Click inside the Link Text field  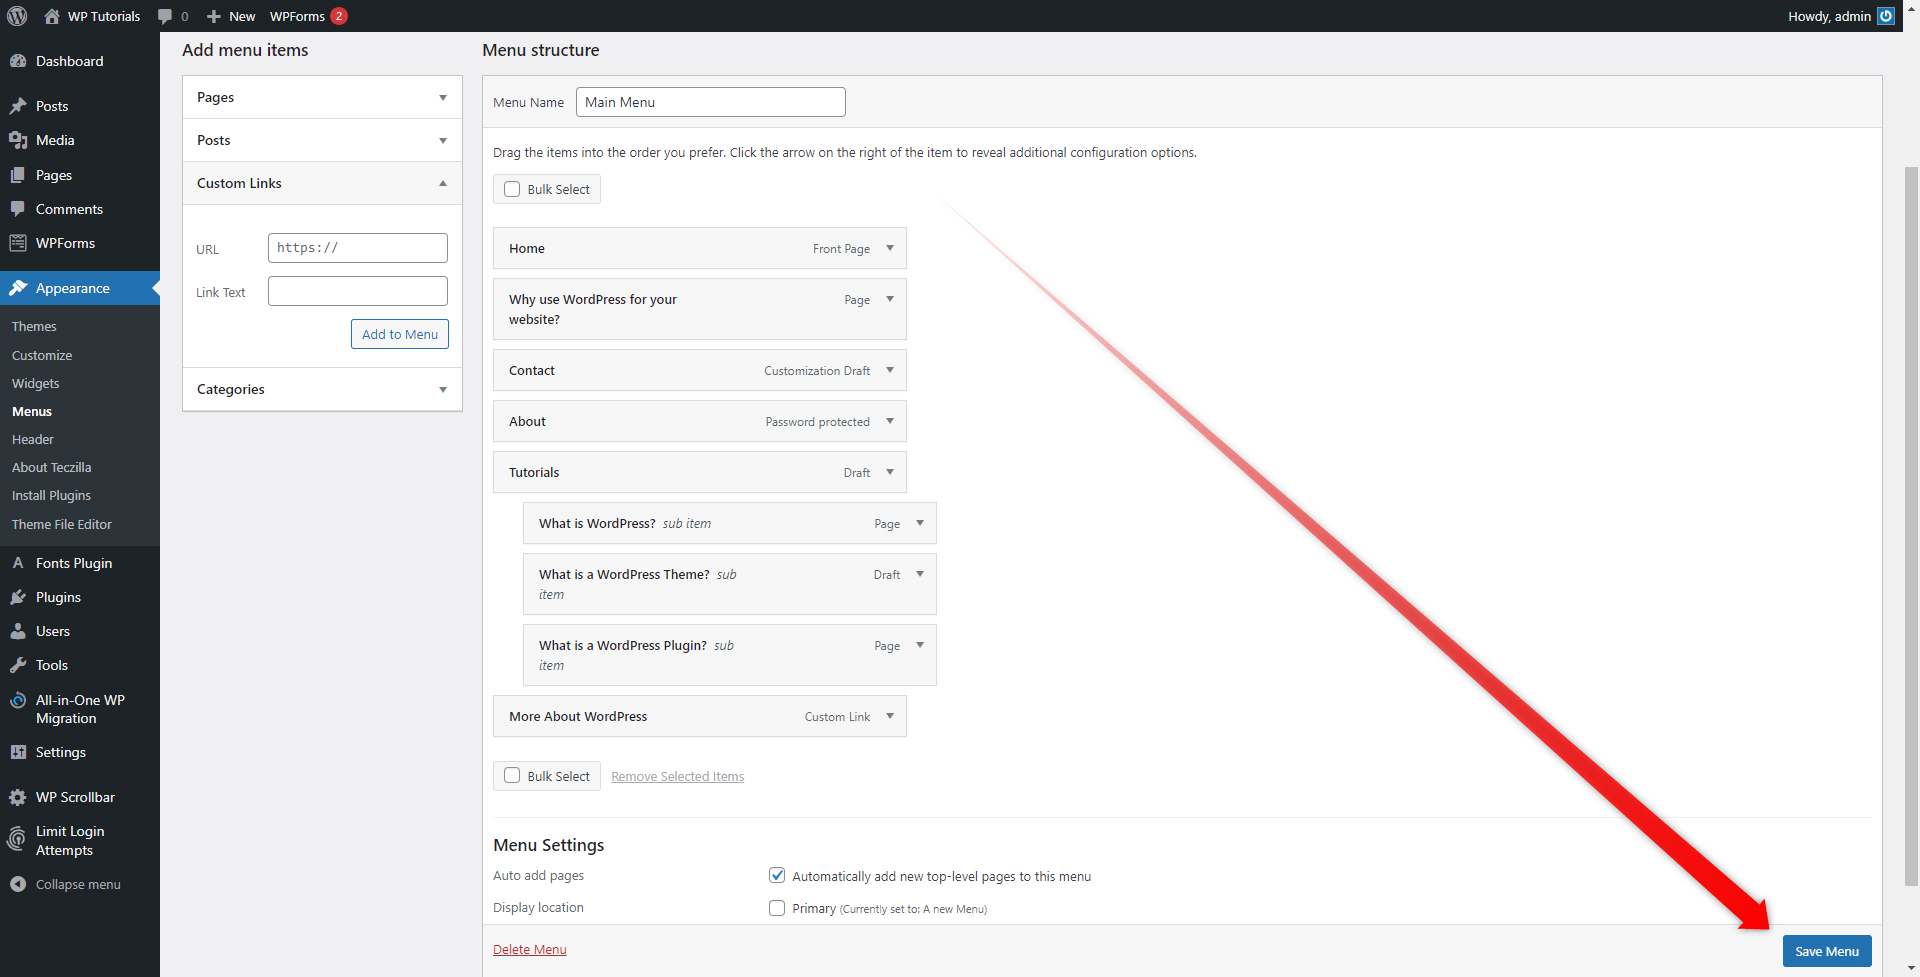(358, 291)
